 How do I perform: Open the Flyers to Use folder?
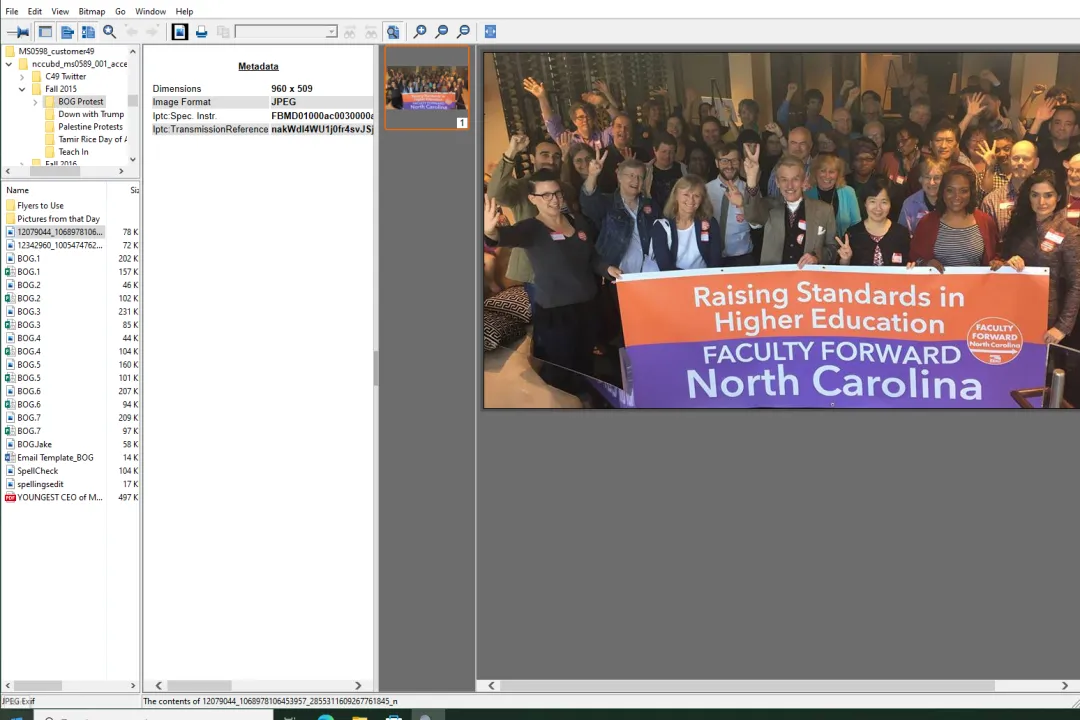(40, 205)
